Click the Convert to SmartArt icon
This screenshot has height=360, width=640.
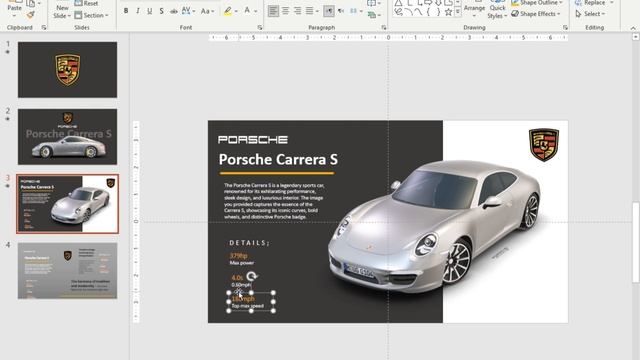pyautogui.click(x=373, y=15)
